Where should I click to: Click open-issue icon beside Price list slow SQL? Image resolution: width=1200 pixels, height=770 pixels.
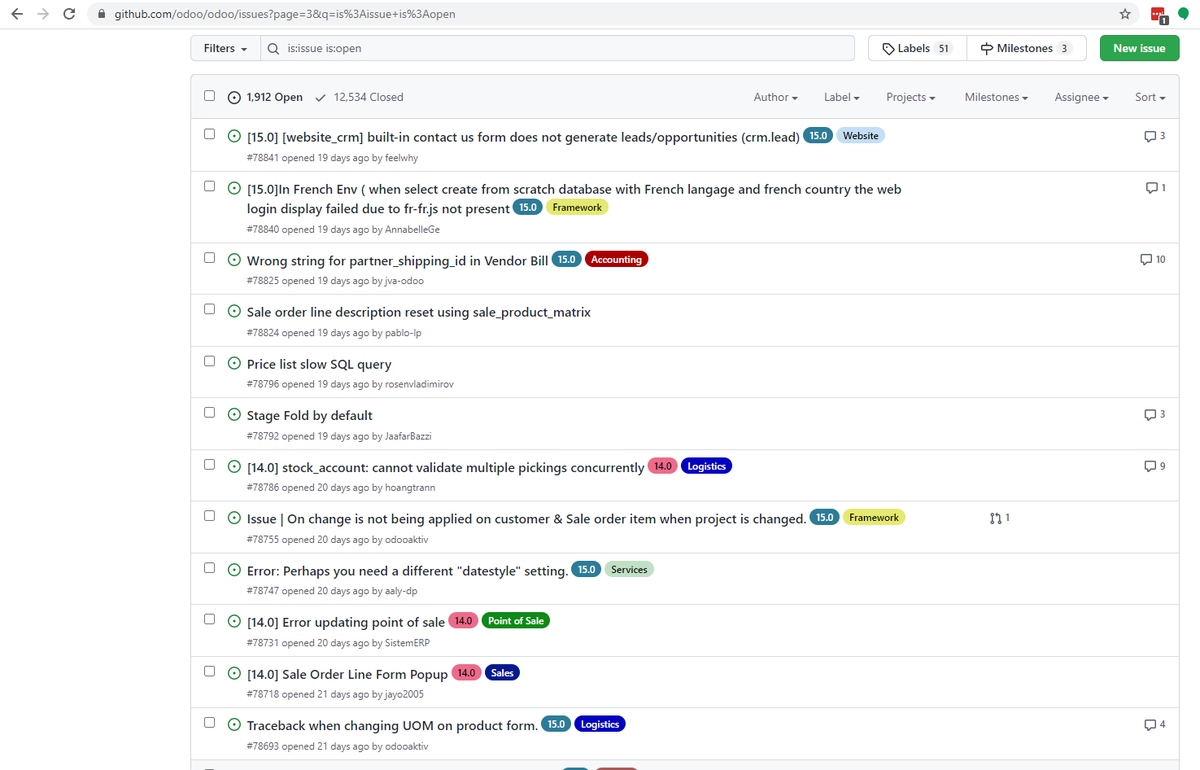coord(234,363)
